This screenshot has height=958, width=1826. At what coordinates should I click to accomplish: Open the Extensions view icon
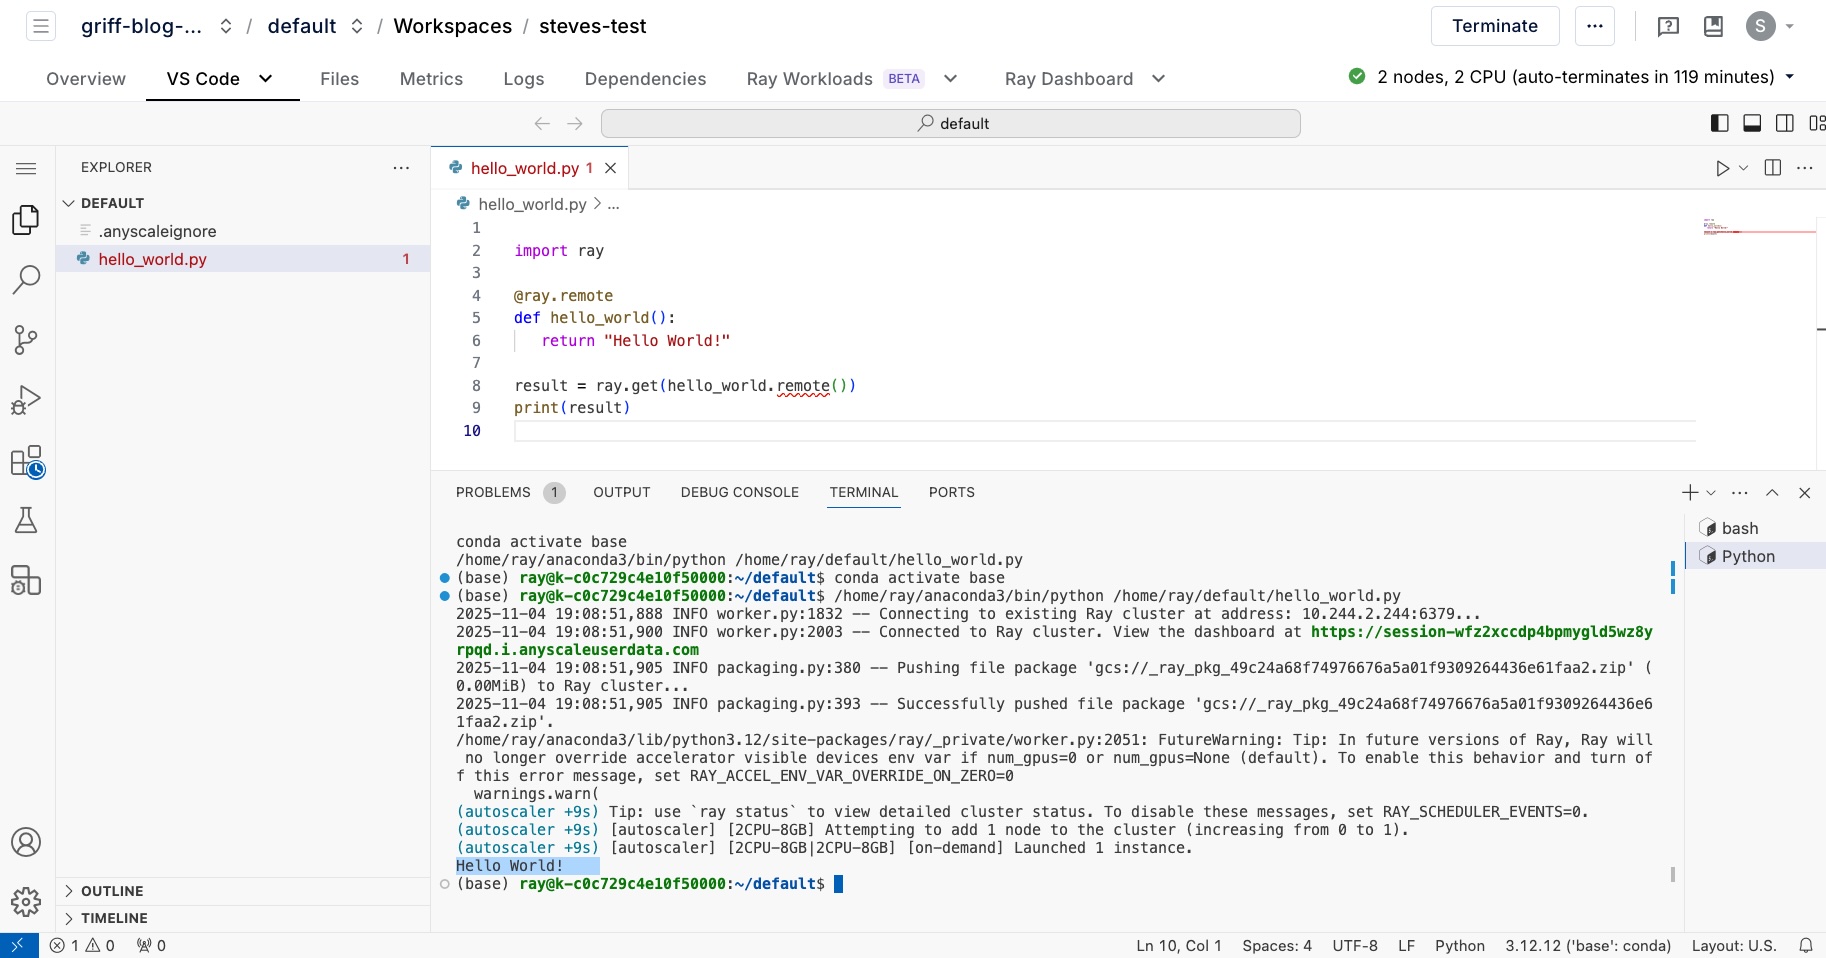point(26,462)
